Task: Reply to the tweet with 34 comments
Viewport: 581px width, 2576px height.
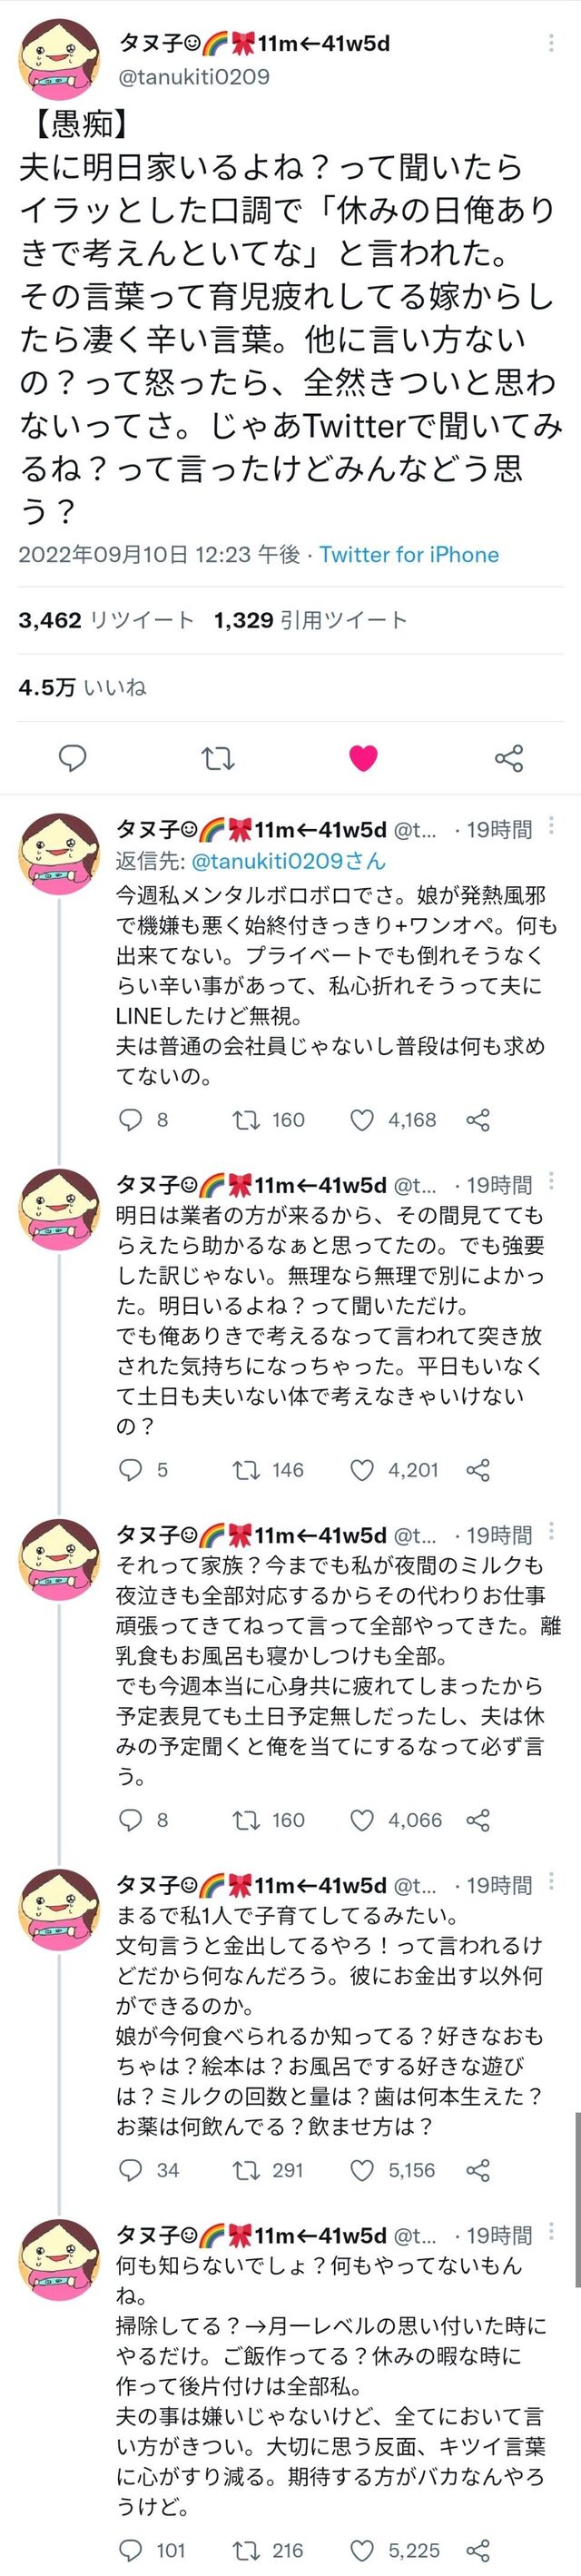Action: tap(131, 2170)
